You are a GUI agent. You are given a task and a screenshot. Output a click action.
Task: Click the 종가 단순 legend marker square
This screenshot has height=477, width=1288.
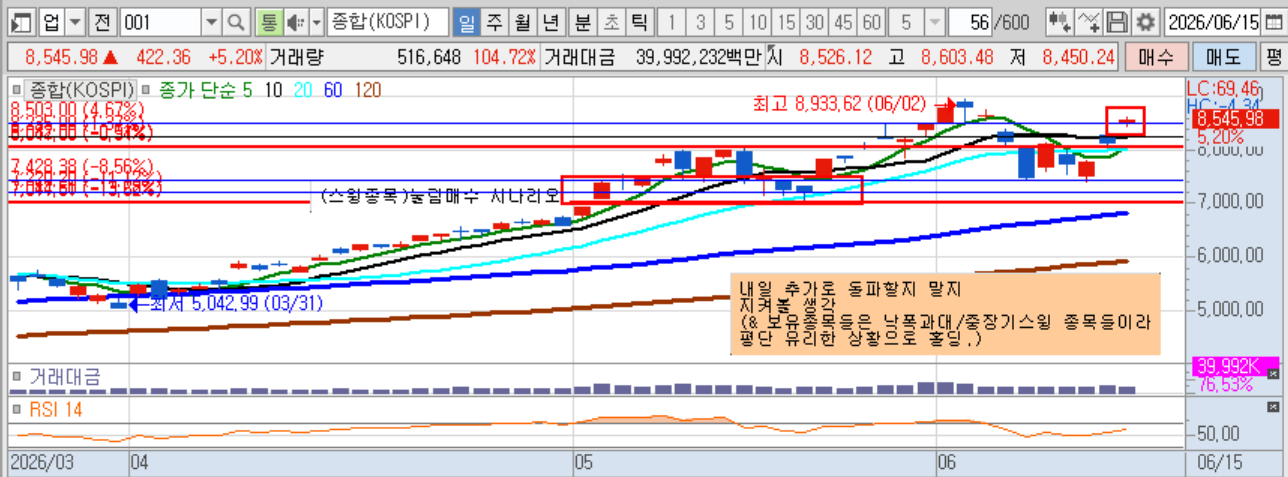tap(145, 90)
